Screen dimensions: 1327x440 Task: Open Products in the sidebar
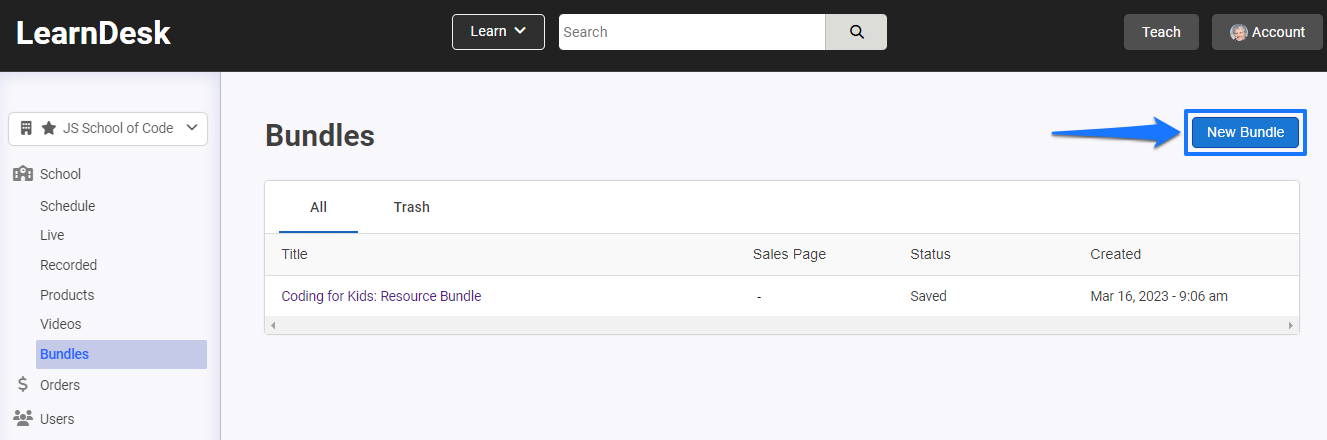click(67, 295)
